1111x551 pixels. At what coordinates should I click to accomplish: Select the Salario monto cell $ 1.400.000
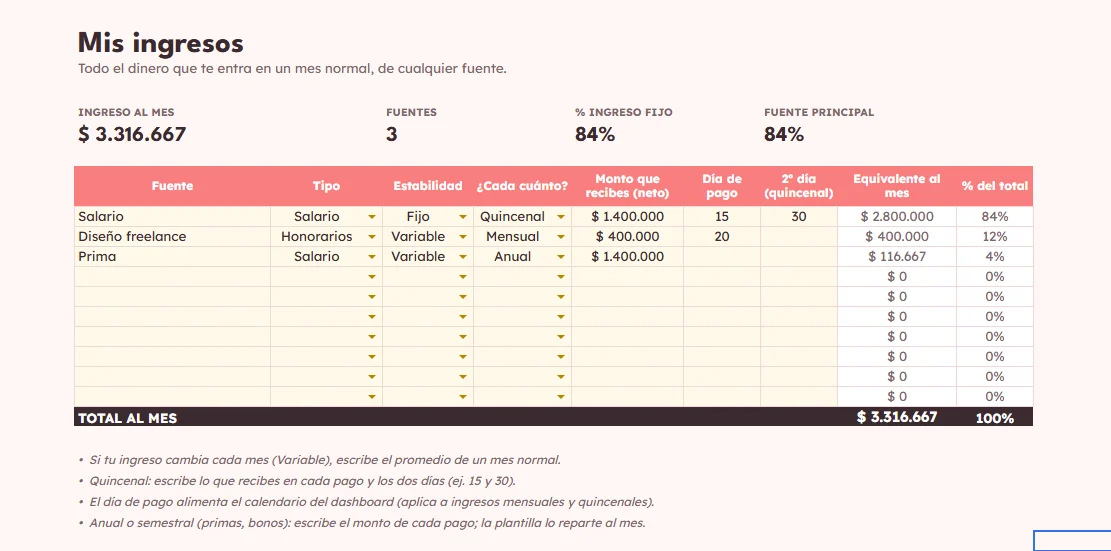pyautogui.click(x=627, y=217)
